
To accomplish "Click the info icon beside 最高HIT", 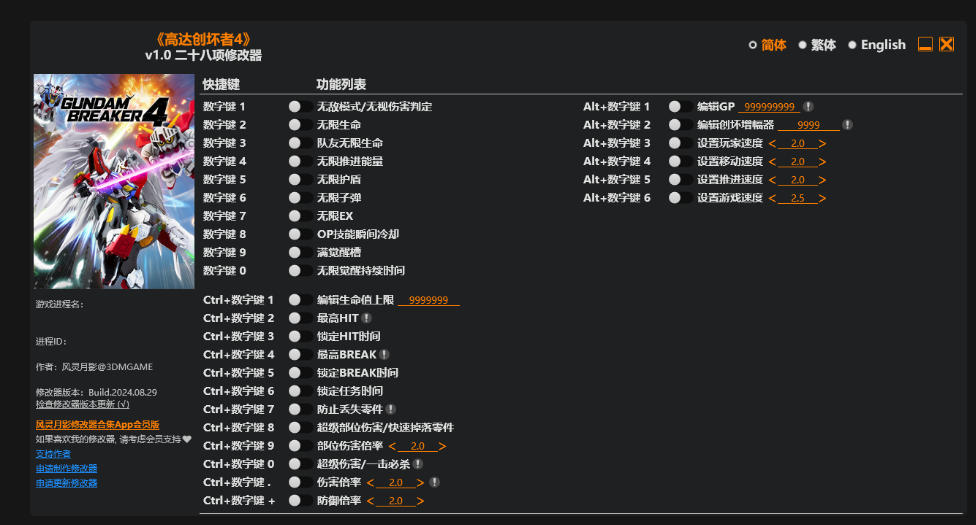I will coord(367,318).
